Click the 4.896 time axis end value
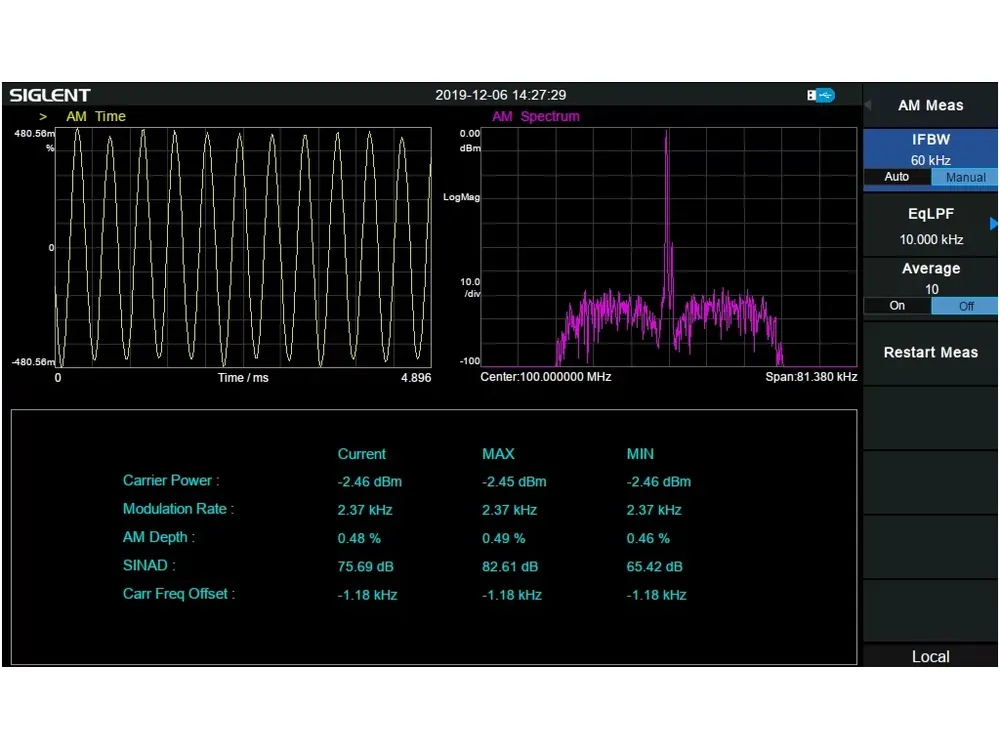This screenshot has height=750, width=1000. 416,378
